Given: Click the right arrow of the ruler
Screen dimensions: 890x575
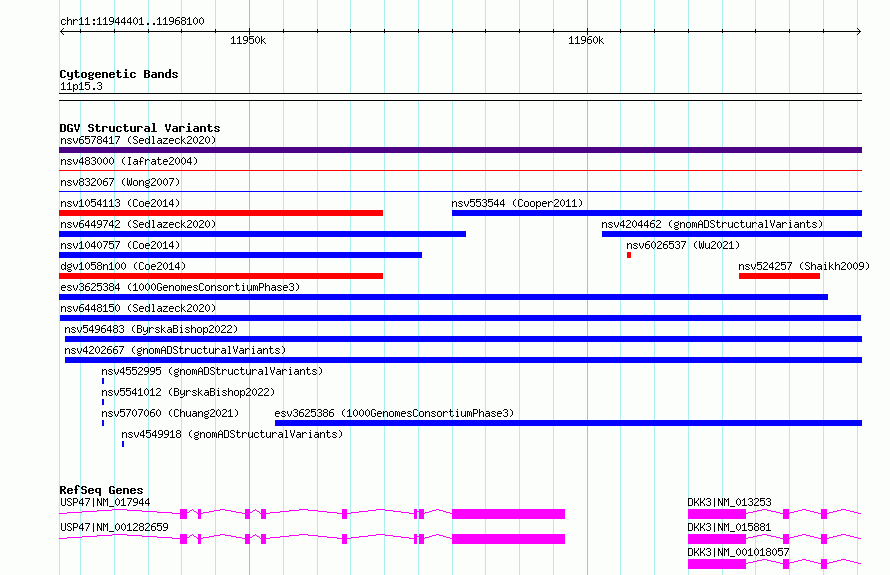Looking at the screenshot, I should 859,32.
